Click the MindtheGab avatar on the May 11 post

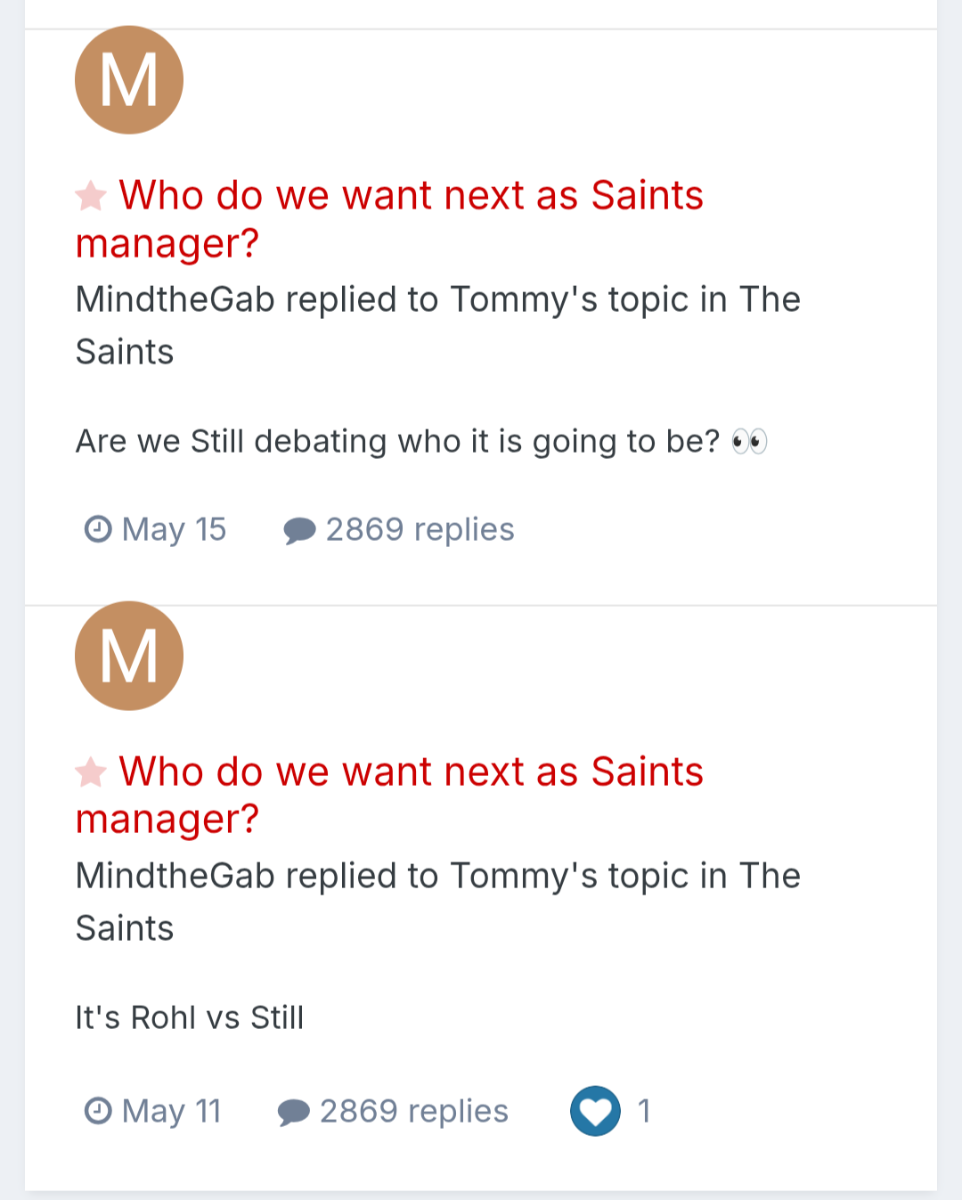click(x=129, y=656)
